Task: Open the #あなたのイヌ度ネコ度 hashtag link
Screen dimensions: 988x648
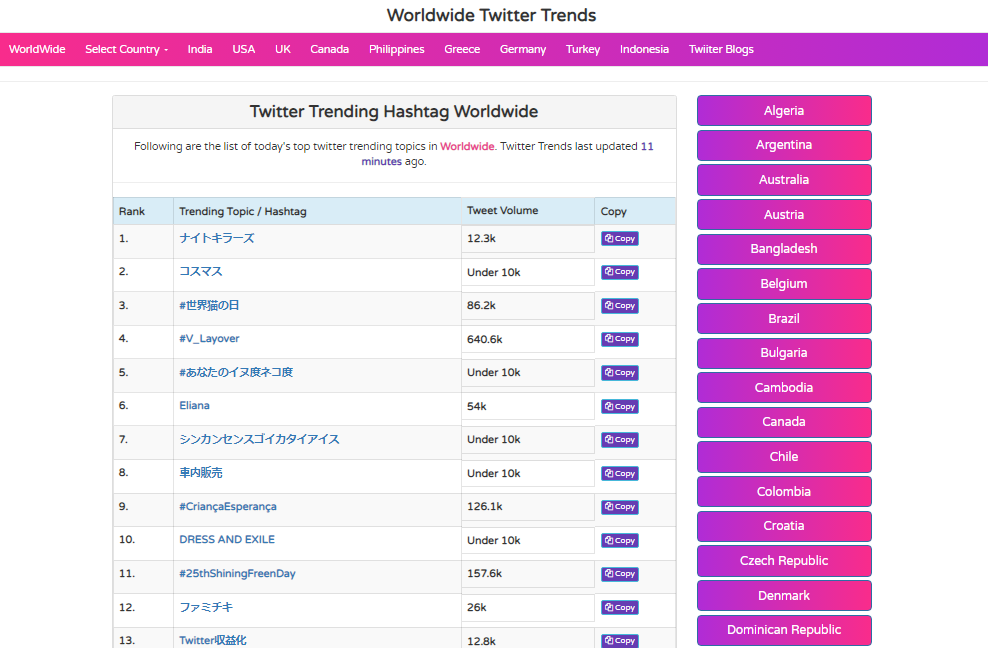Action: point(236,373)
